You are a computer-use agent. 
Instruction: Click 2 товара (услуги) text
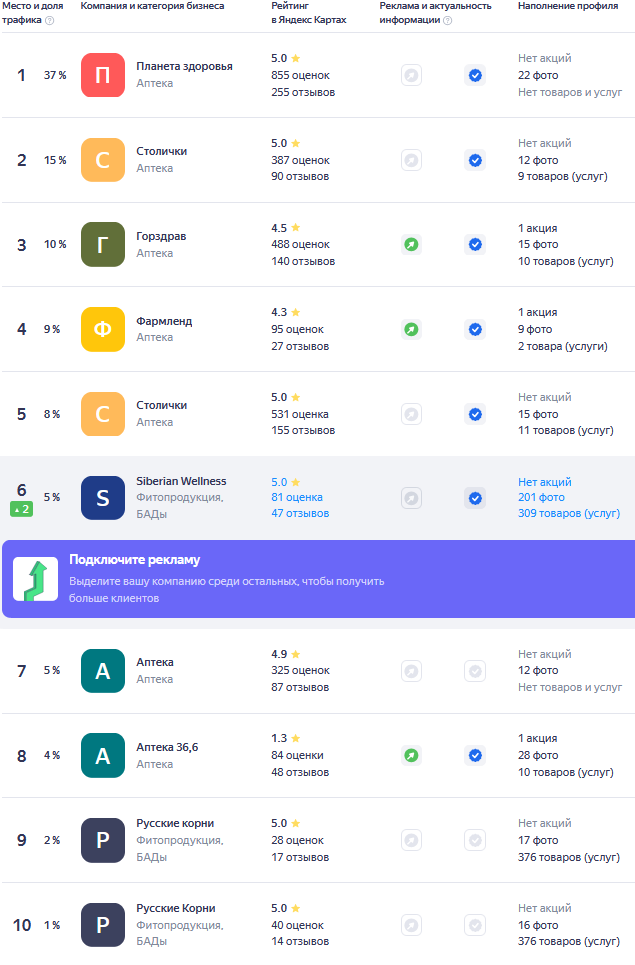pyautogui.click(x=562, y=346)
